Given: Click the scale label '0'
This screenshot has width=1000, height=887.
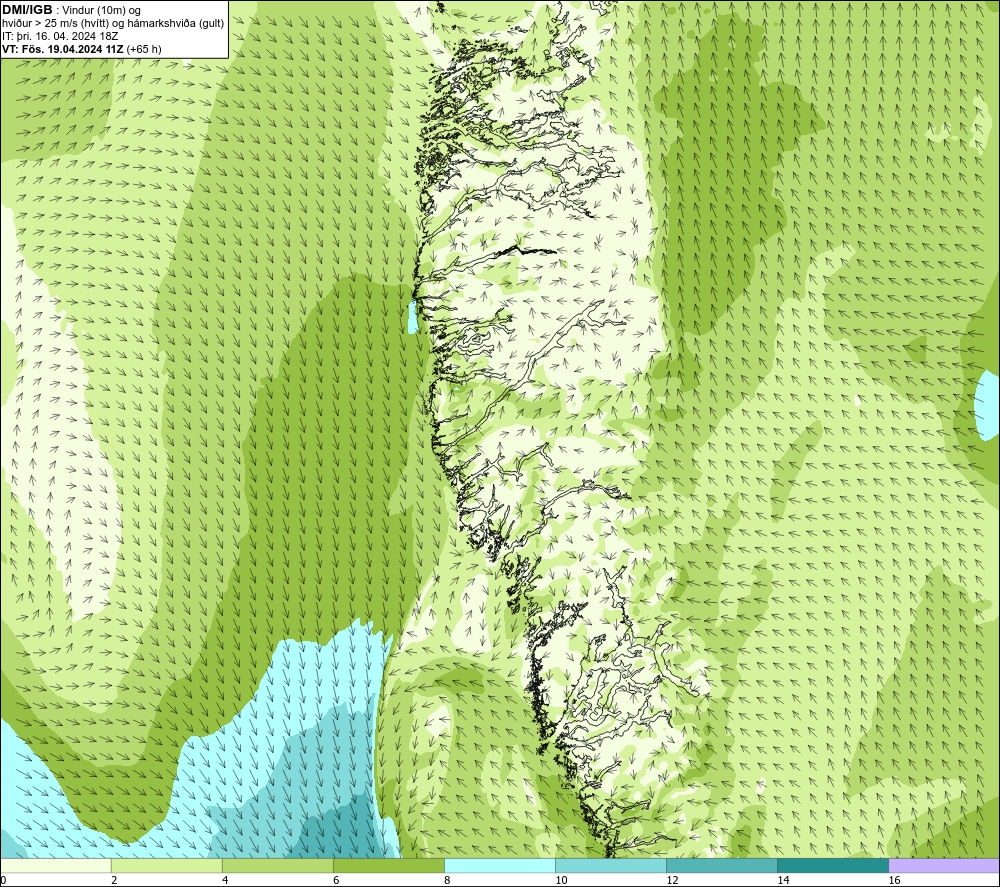Looking at the screenshot, I should (4, 881).
